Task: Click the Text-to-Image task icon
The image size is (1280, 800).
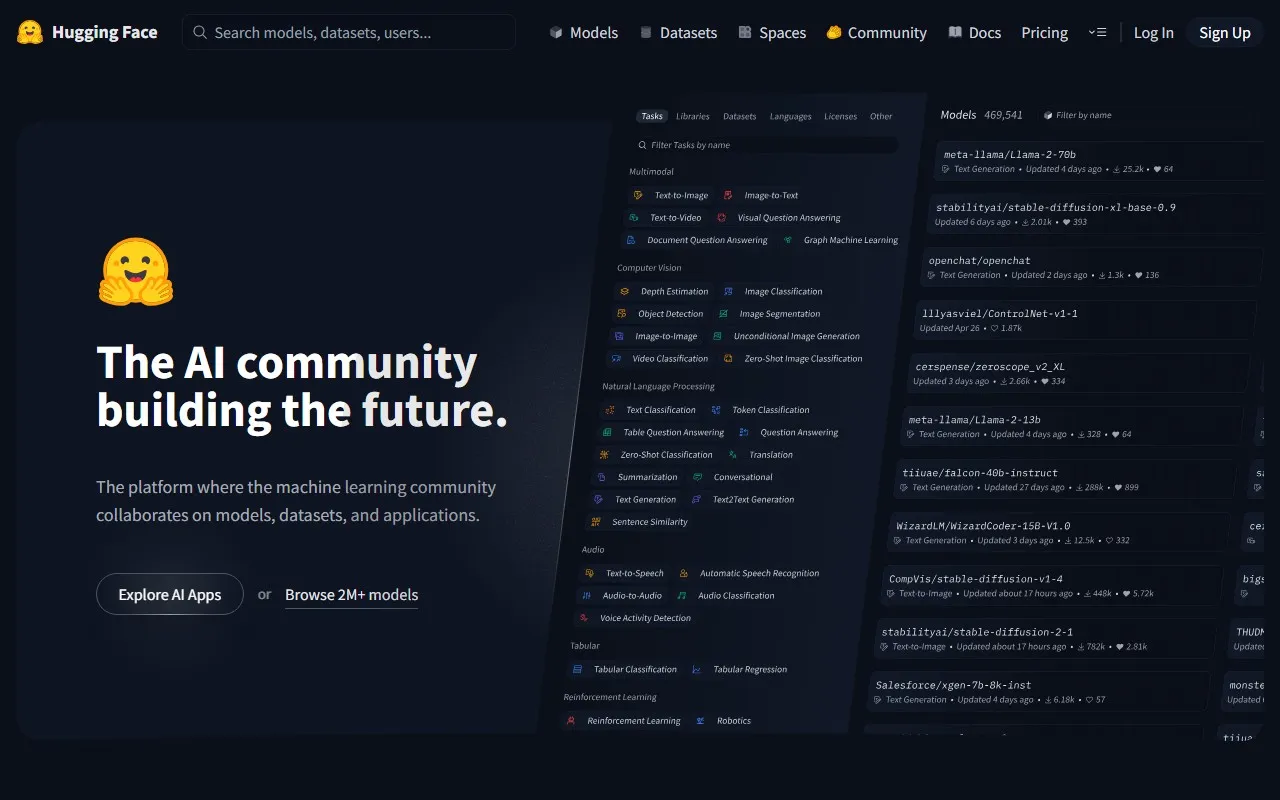Action: coord(638,195)
